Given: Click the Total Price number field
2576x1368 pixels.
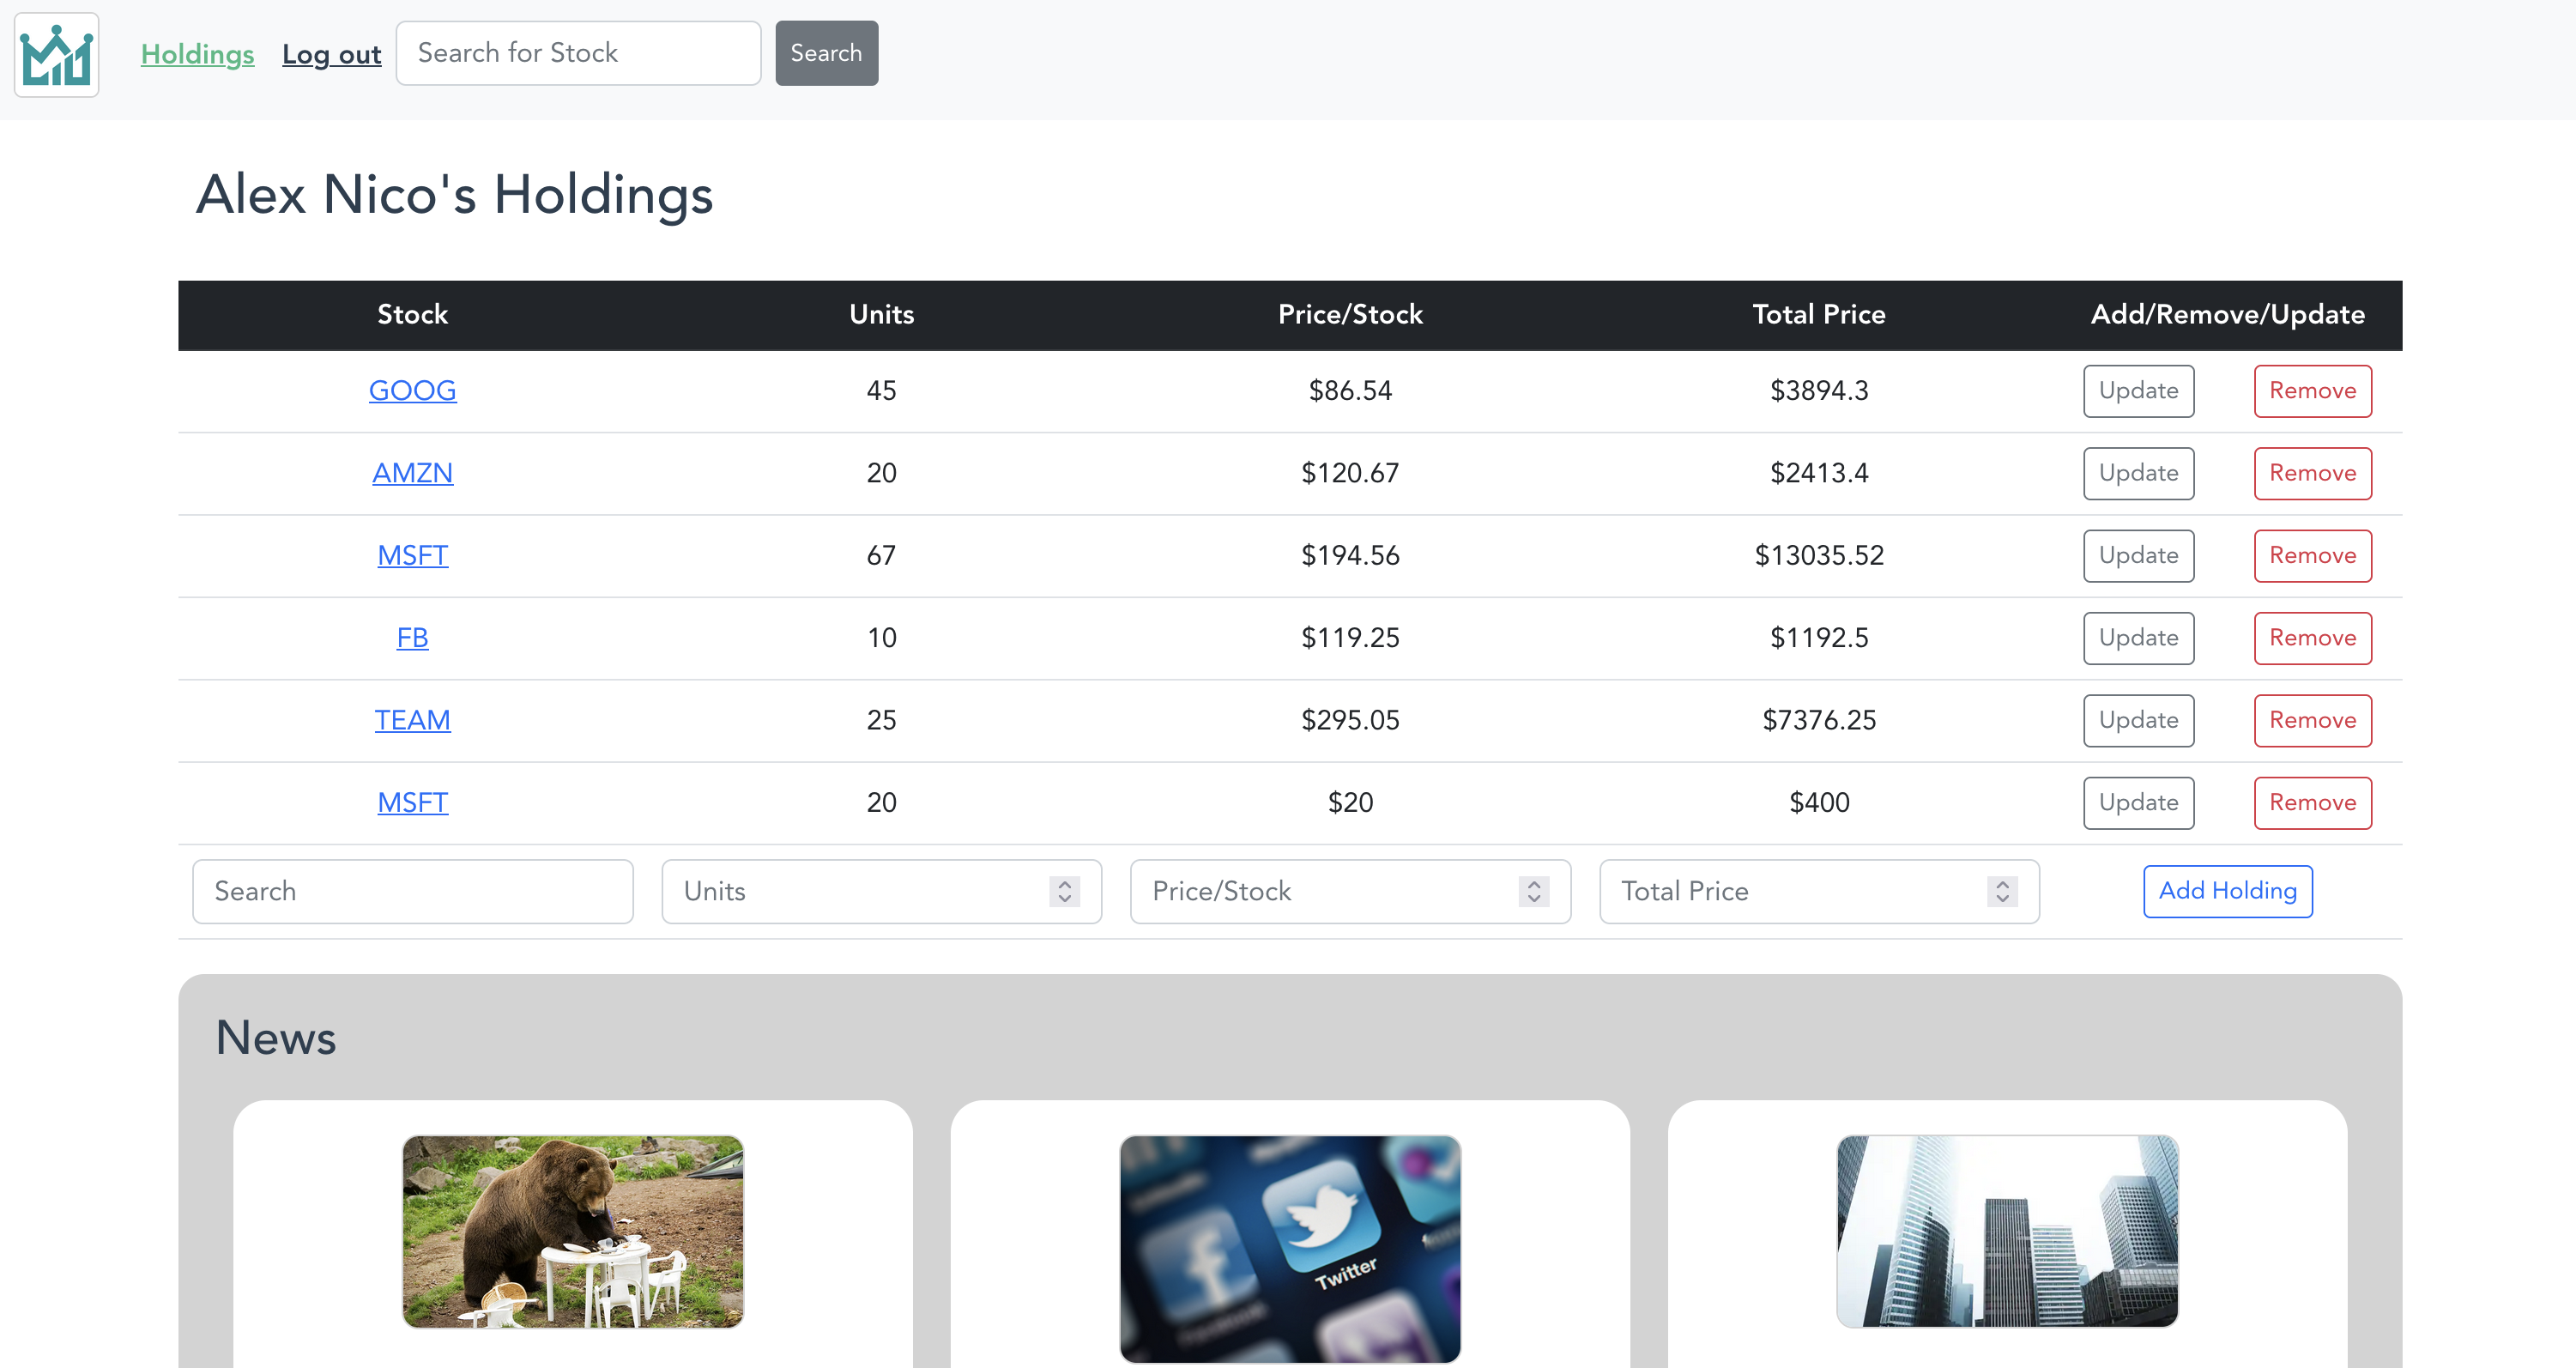Looking at the screenshot, I should 1819,891.
